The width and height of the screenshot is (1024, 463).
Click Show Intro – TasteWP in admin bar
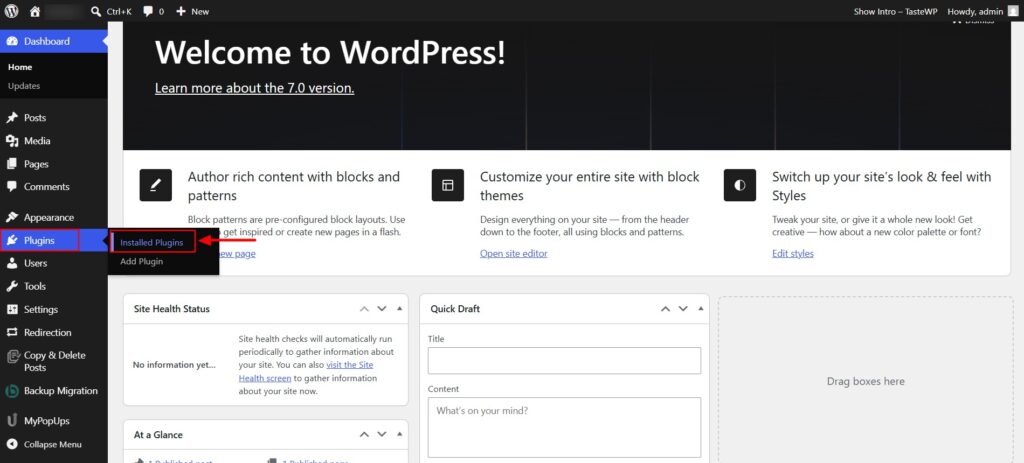coord(896,11)
